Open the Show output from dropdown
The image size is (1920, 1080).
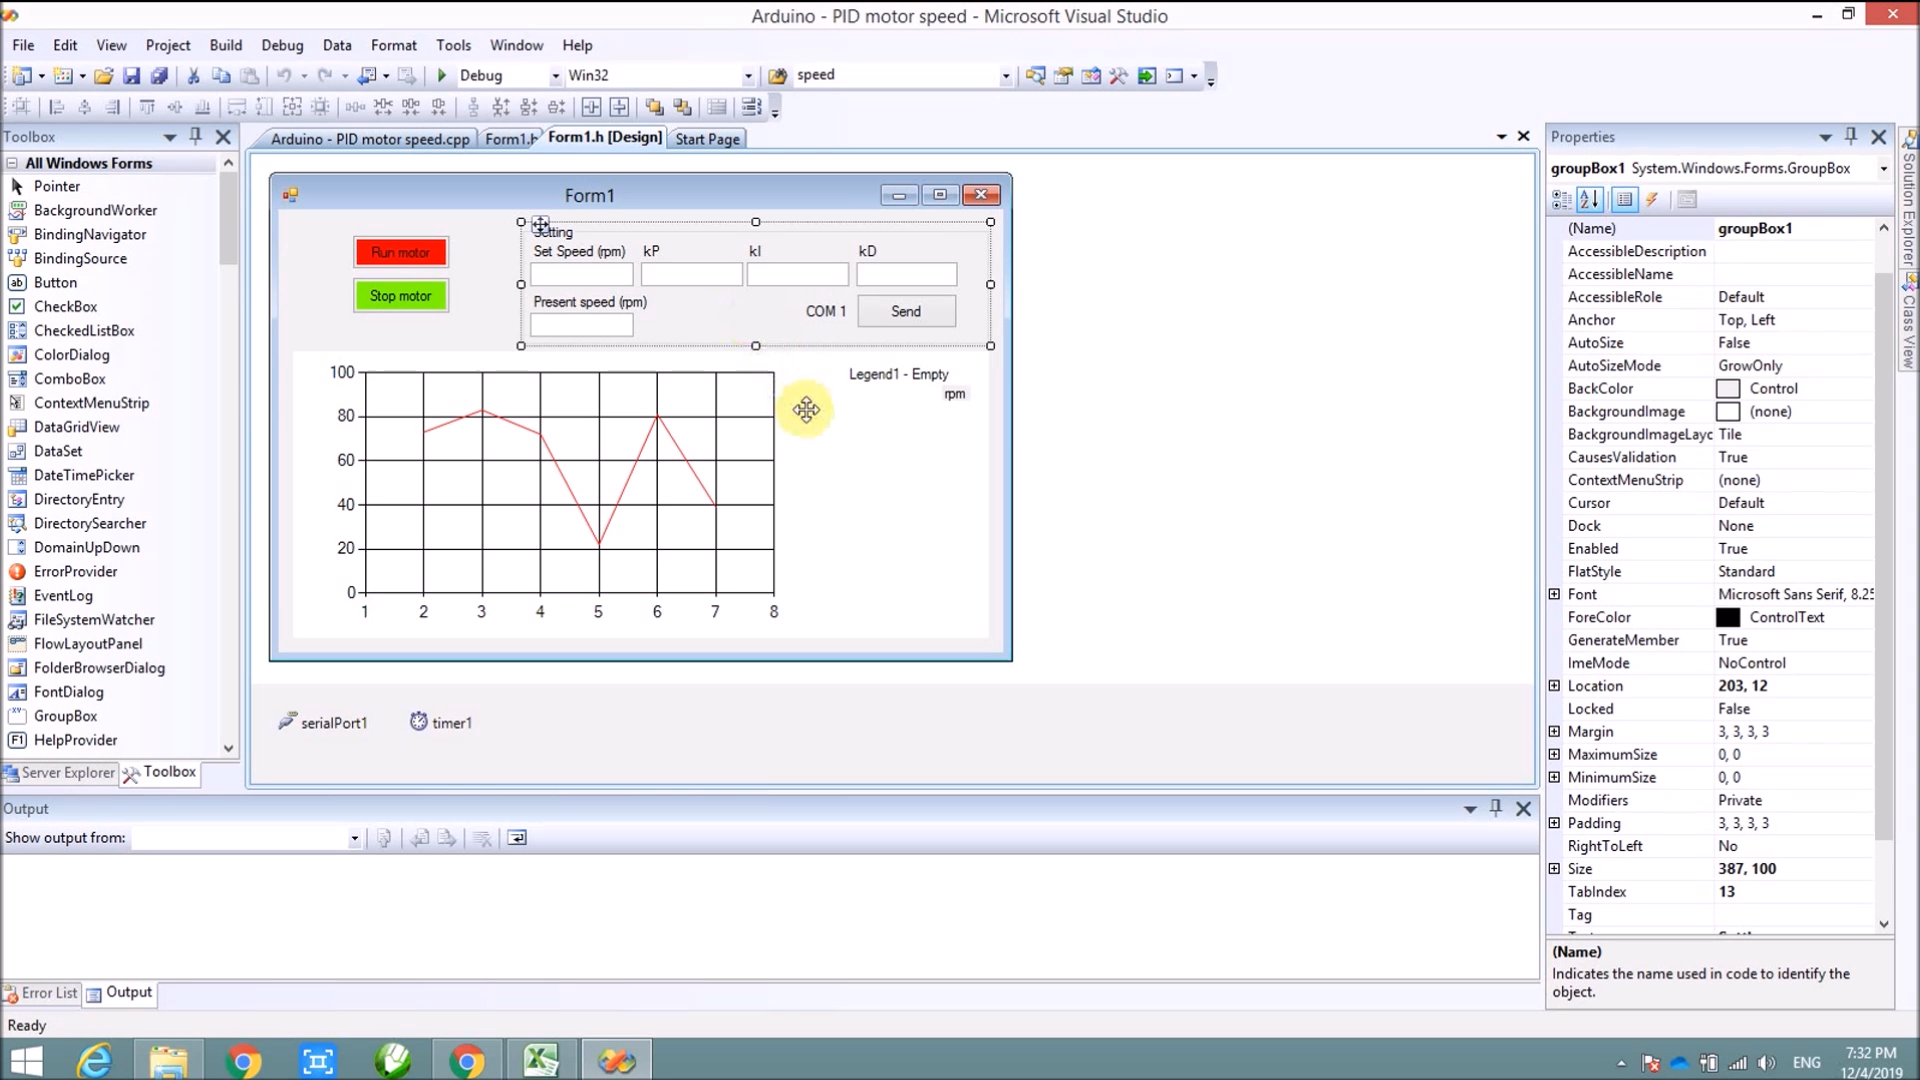coord(354,838)
